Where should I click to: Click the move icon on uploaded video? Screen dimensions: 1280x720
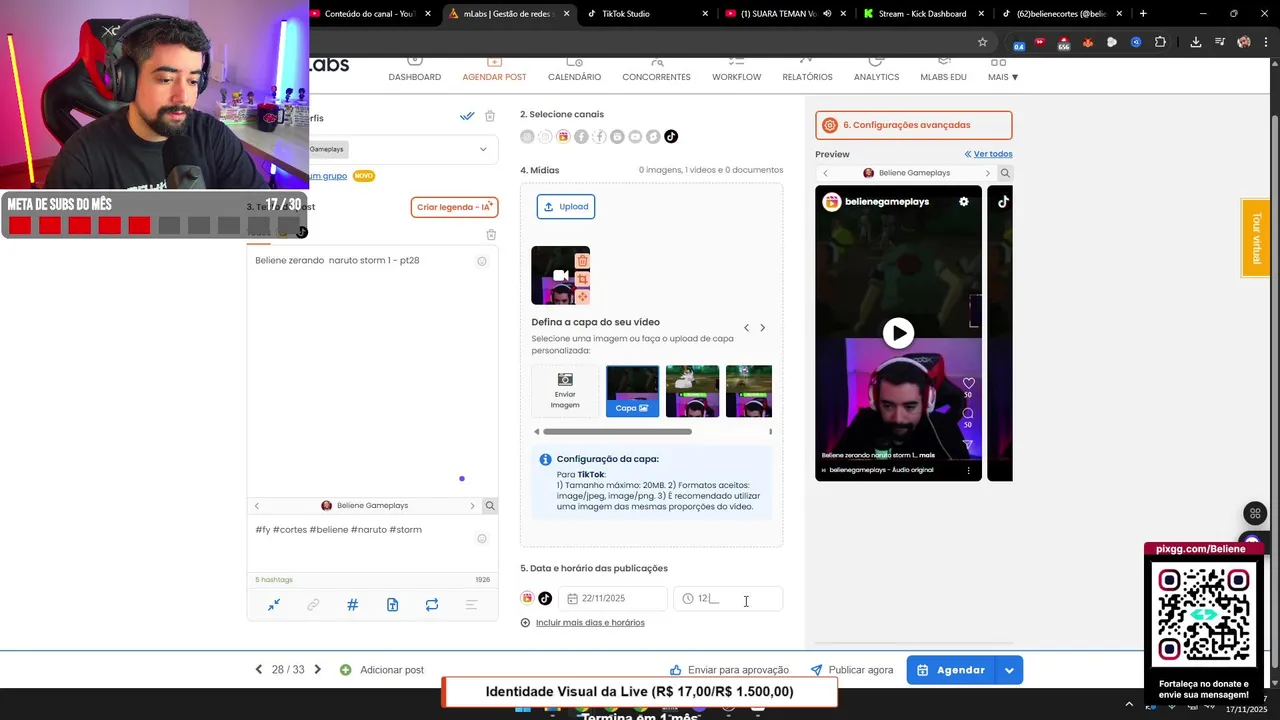tap(582, 297)
